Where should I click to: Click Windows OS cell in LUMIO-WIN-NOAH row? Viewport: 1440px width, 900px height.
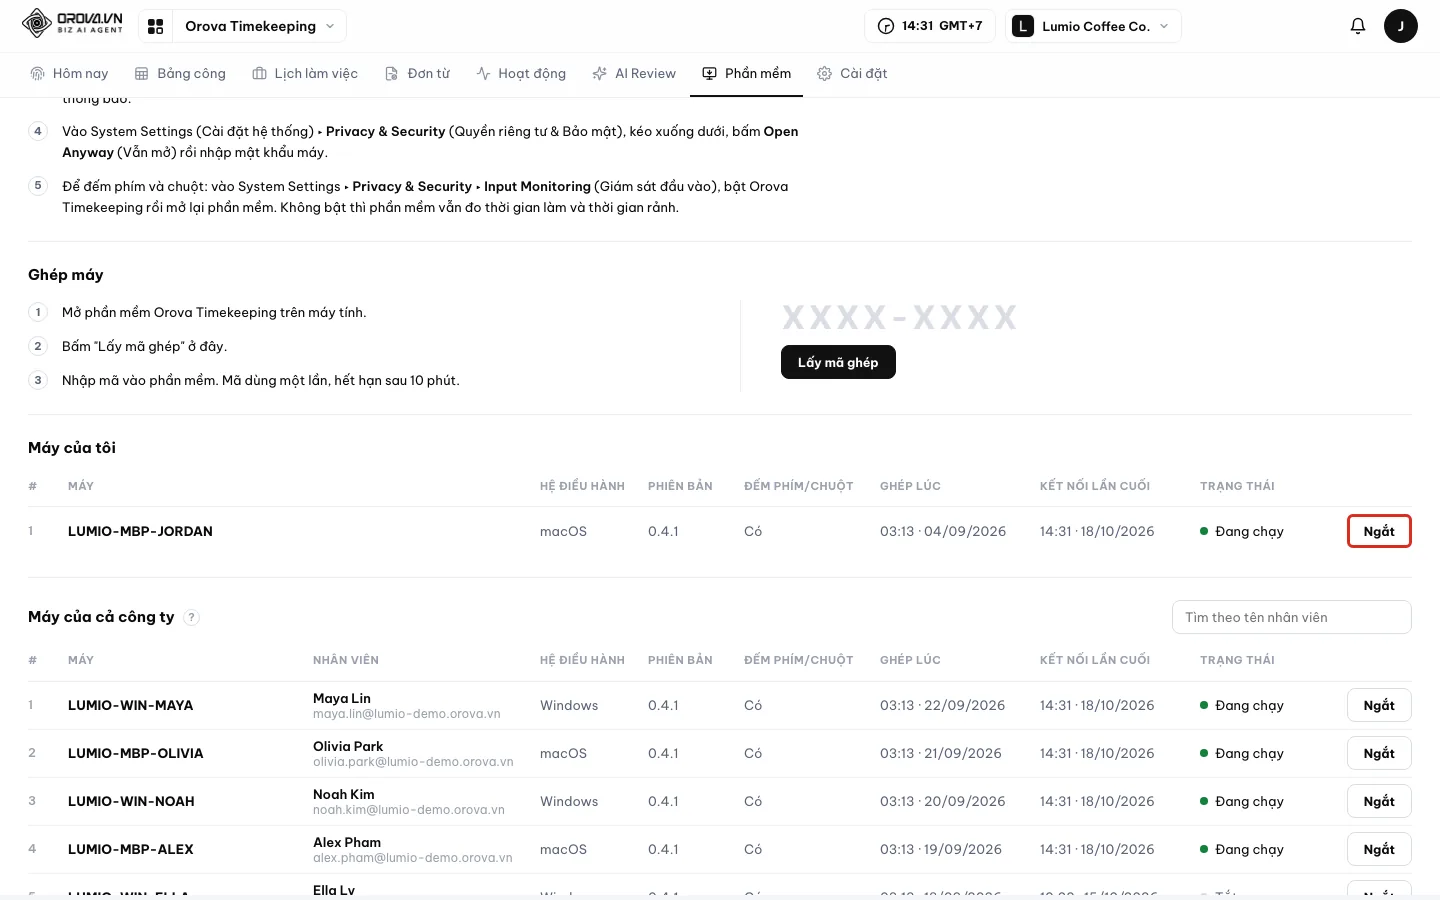[569, 801]
